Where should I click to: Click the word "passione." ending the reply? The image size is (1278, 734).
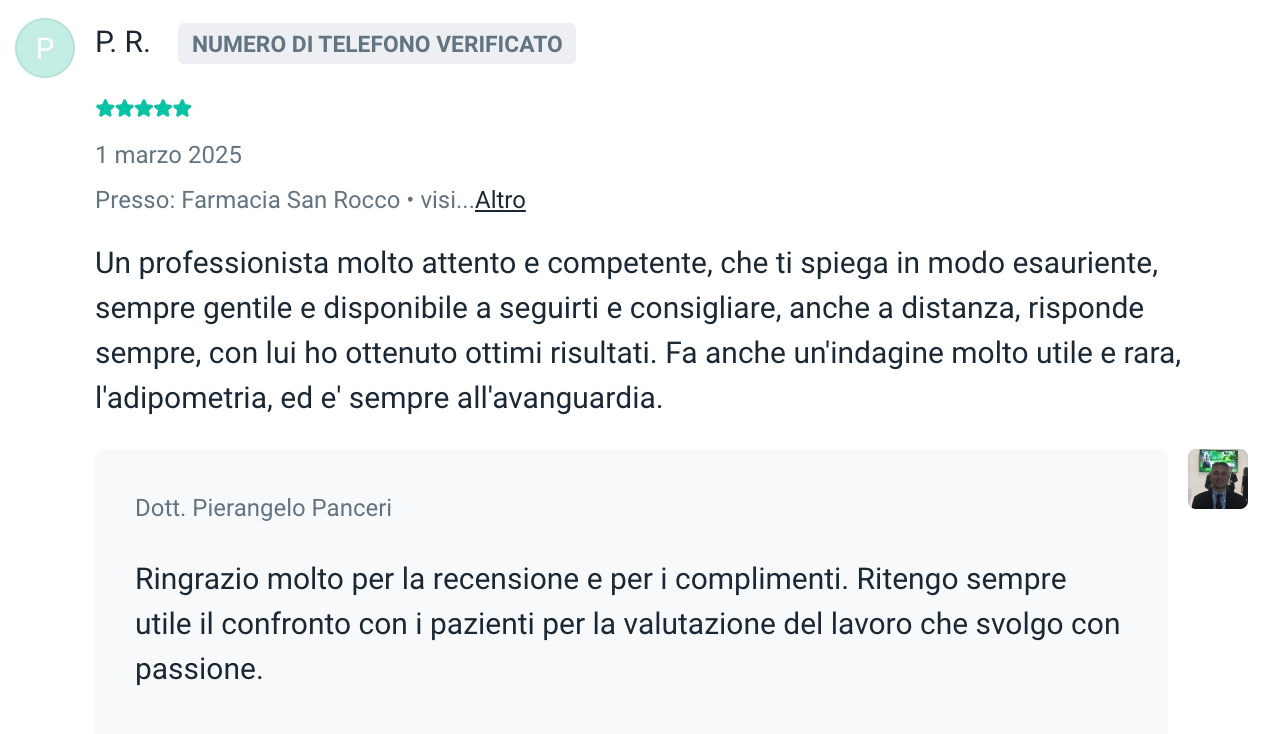[199, 669]
